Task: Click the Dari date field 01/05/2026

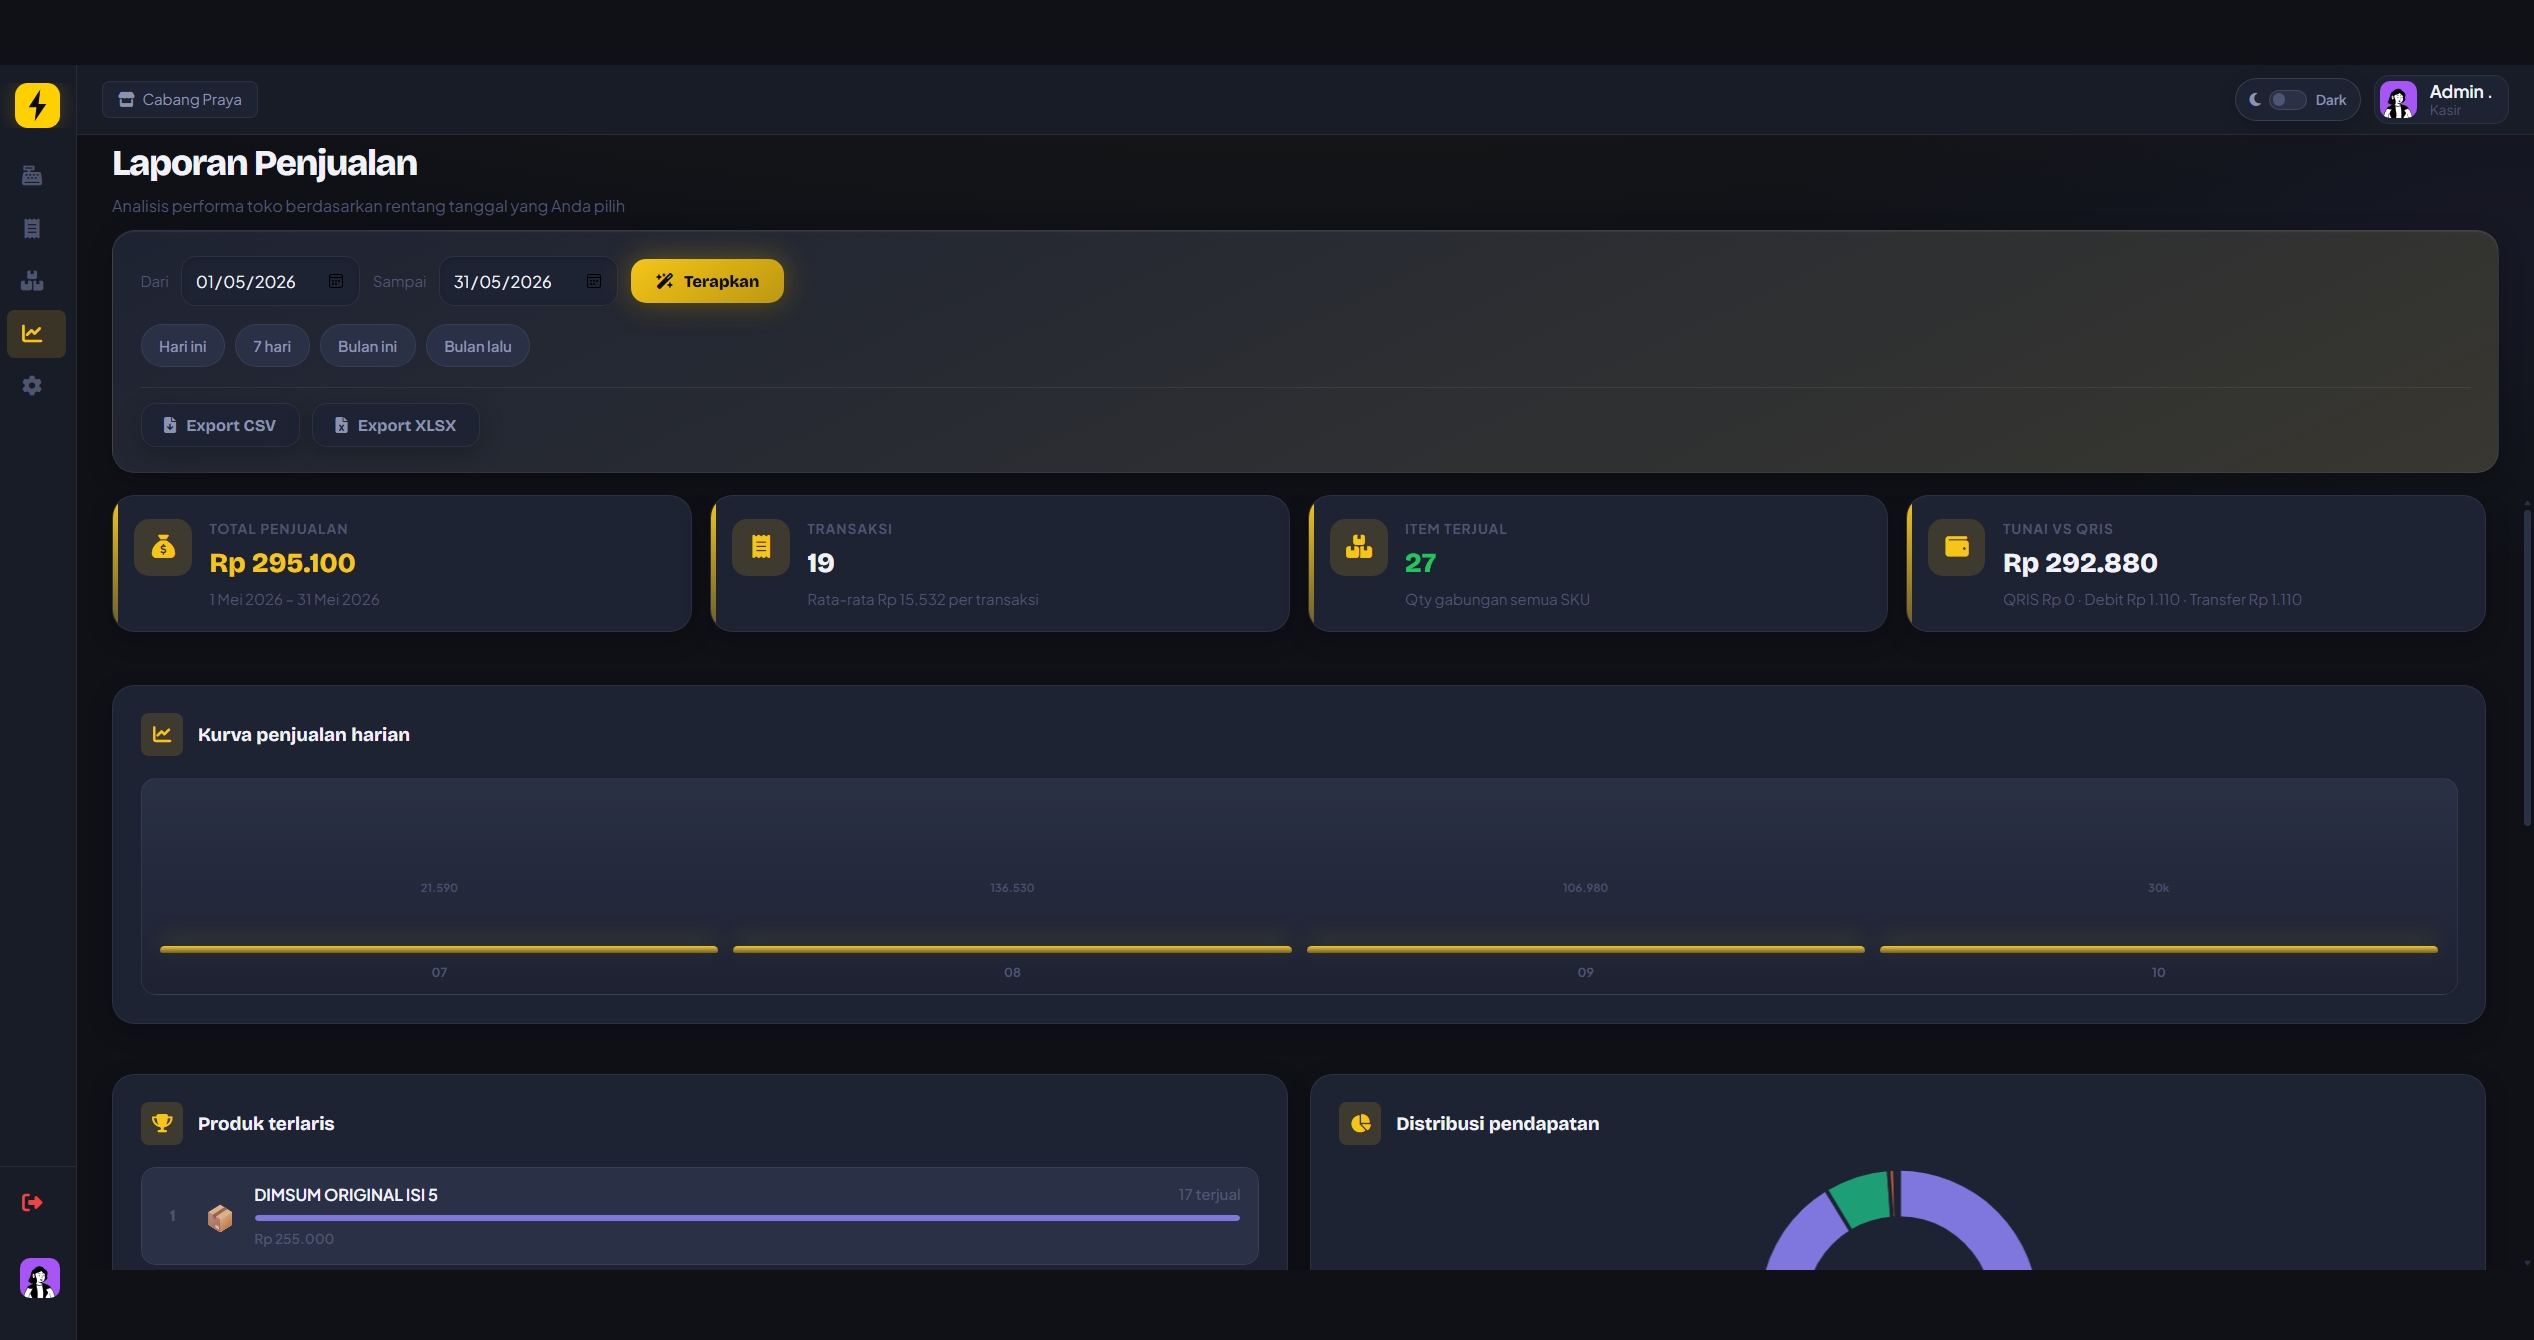Action: click(269, 281)
